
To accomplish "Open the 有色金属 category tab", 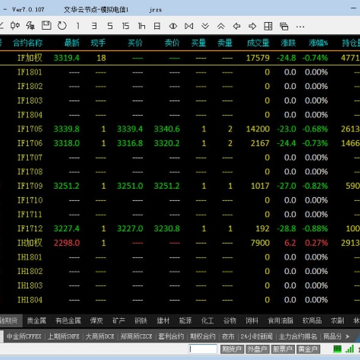I will [68, 321].
